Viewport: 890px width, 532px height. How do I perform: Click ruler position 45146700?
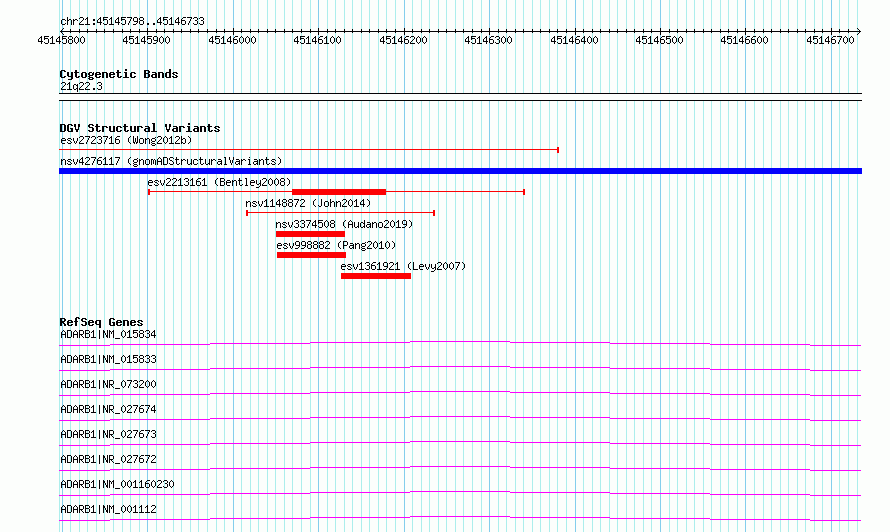tap(830, 40)
